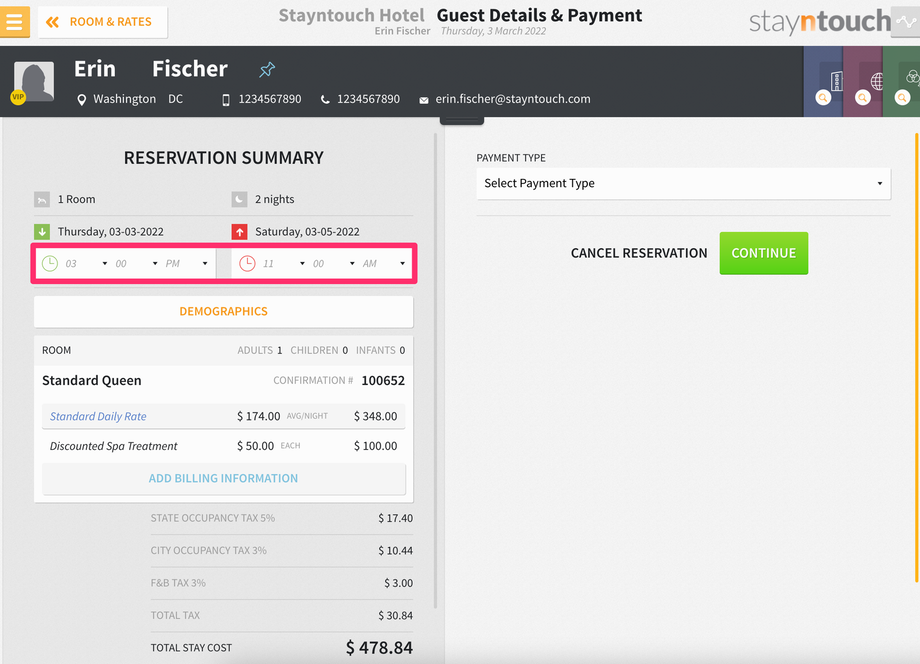Viewport: 920px width, 664px height.
Task: Pin the guest card with pushpin icon
Action: click(x=267, y=70)
